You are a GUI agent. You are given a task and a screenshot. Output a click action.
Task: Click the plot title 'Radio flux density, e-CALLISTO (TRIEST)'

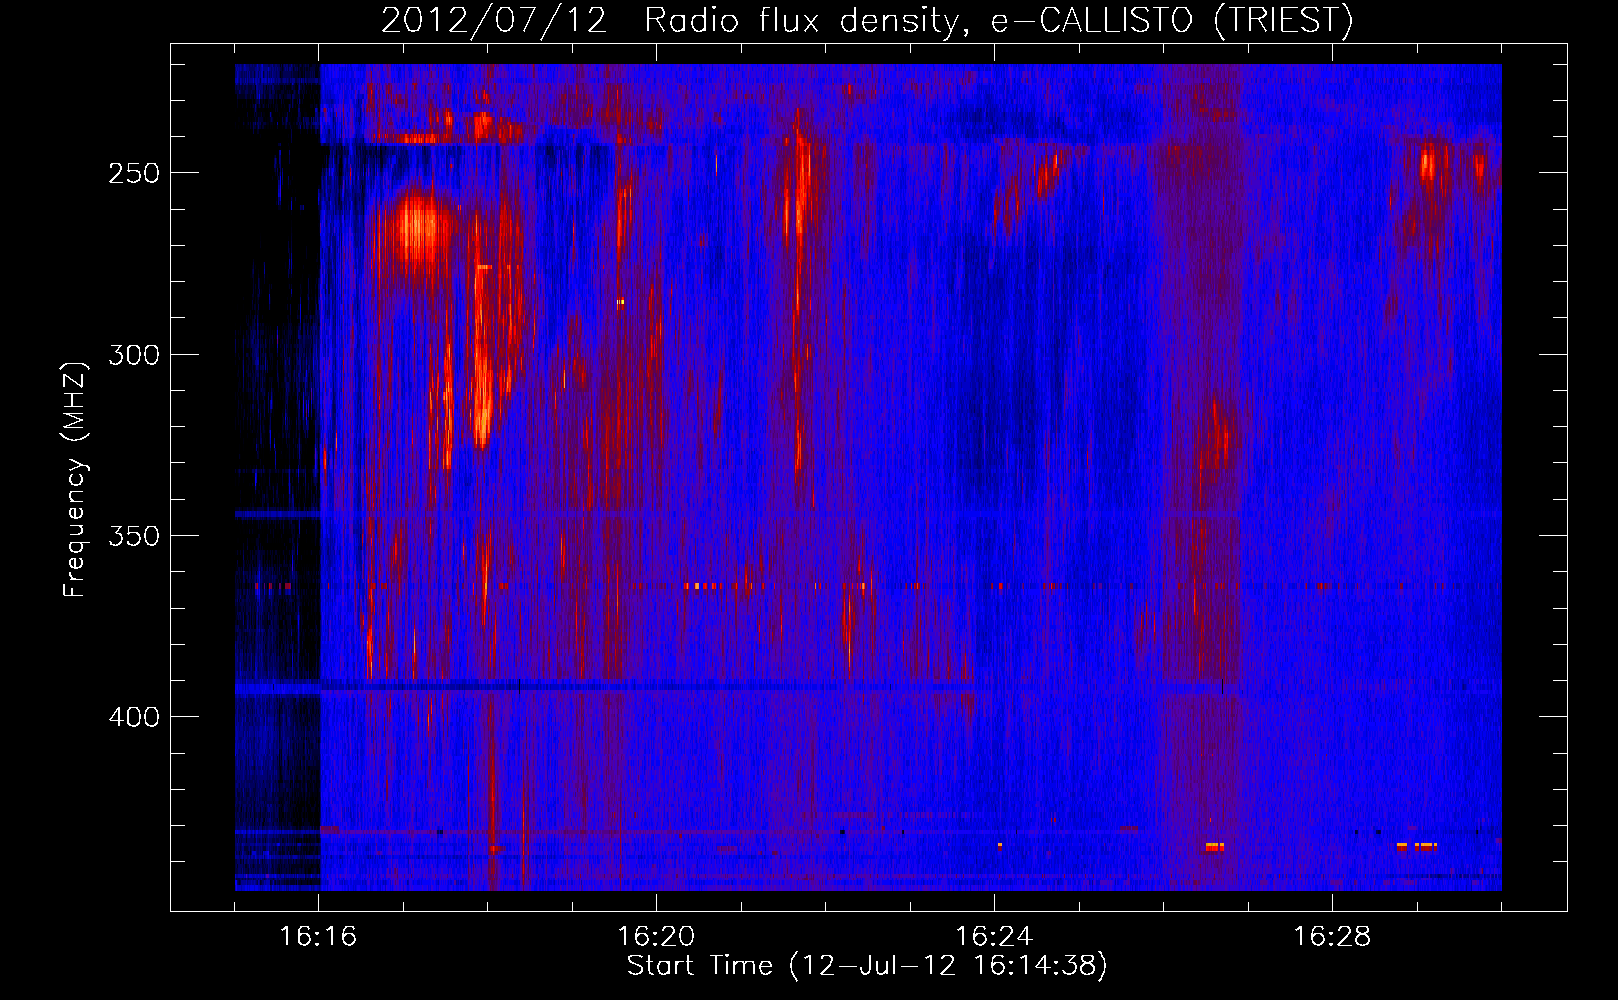pos(998,21)
